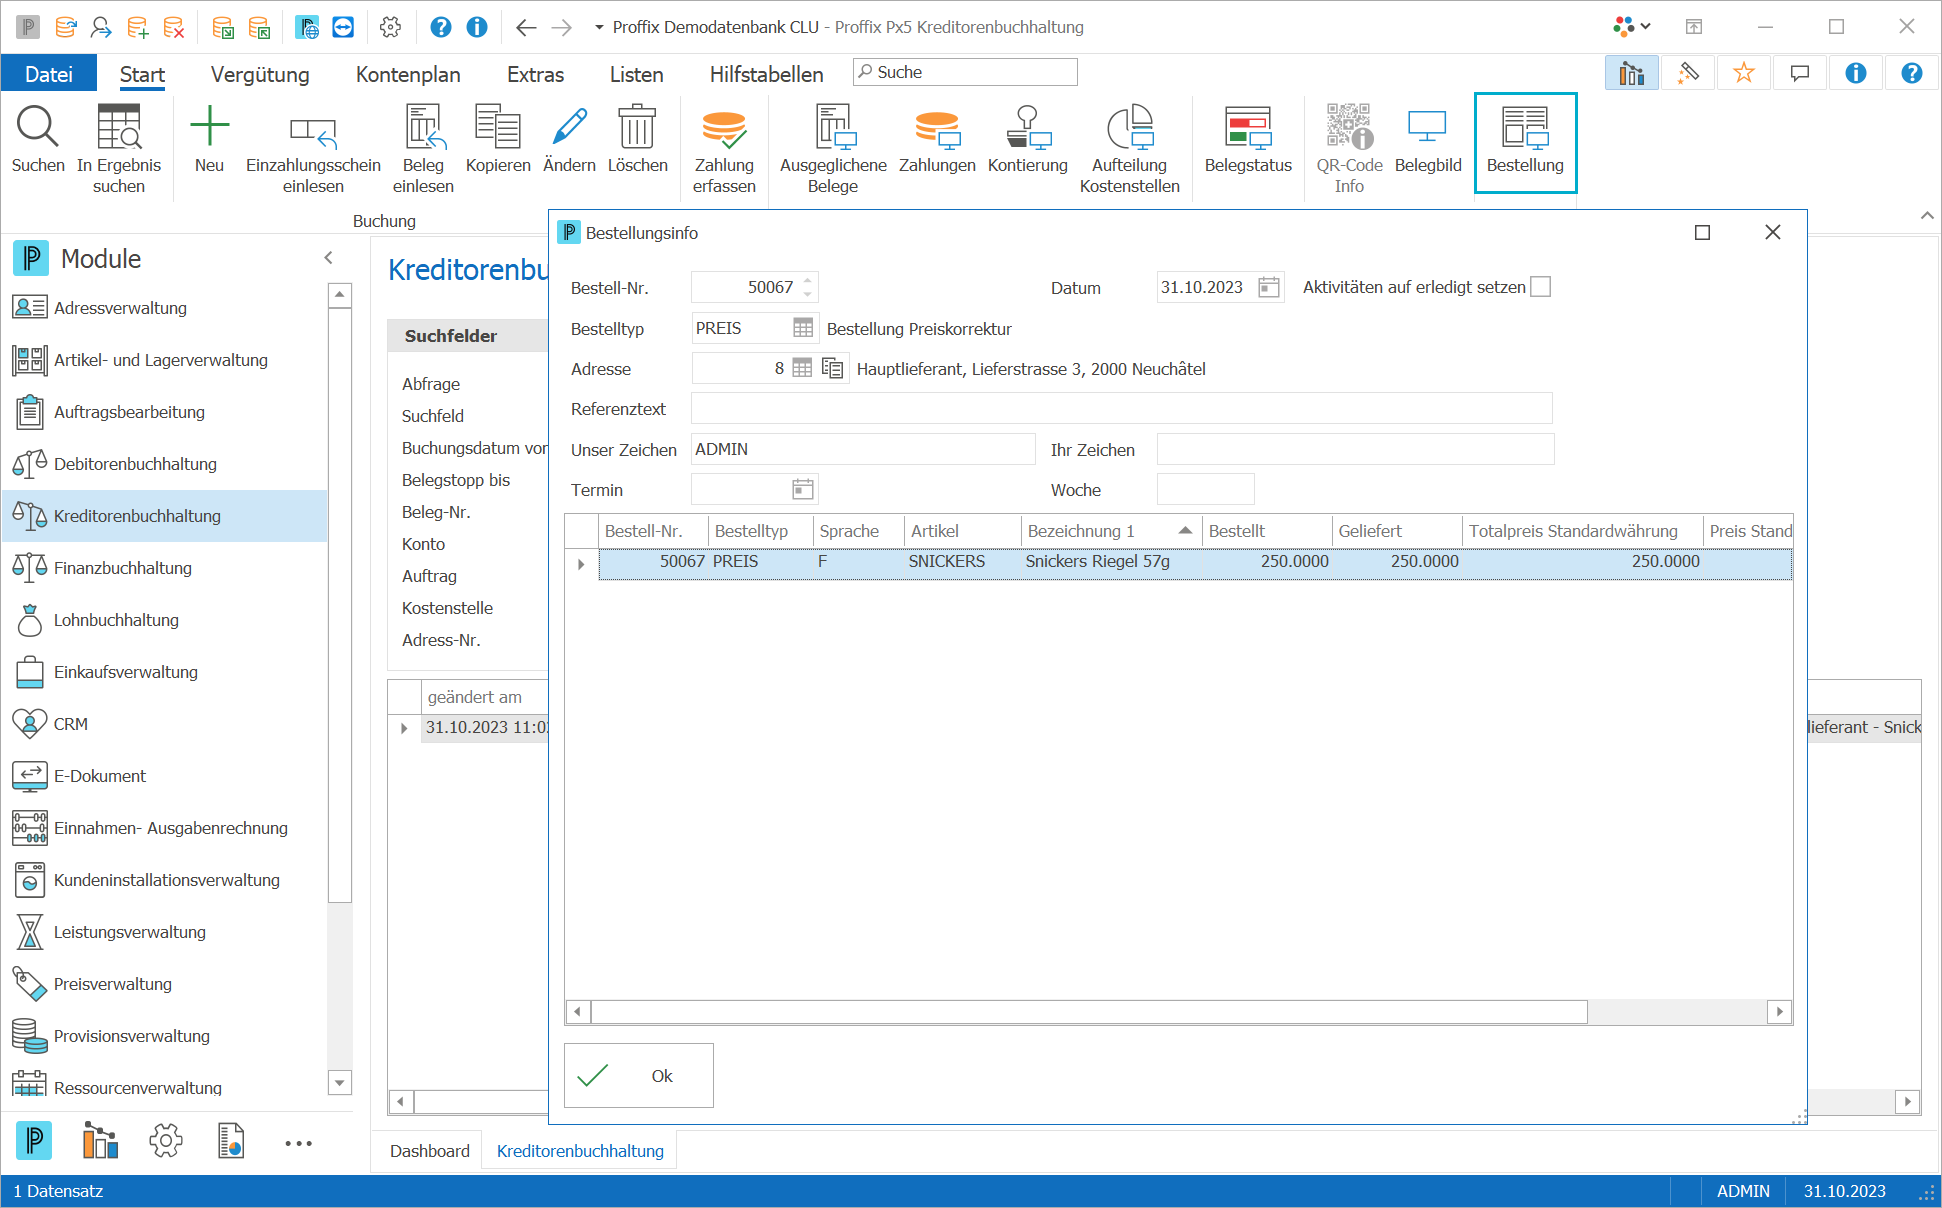This screenshot has height=1208, width=1942.
Task: Create new entry with Neu
Action: pos(209,141)
